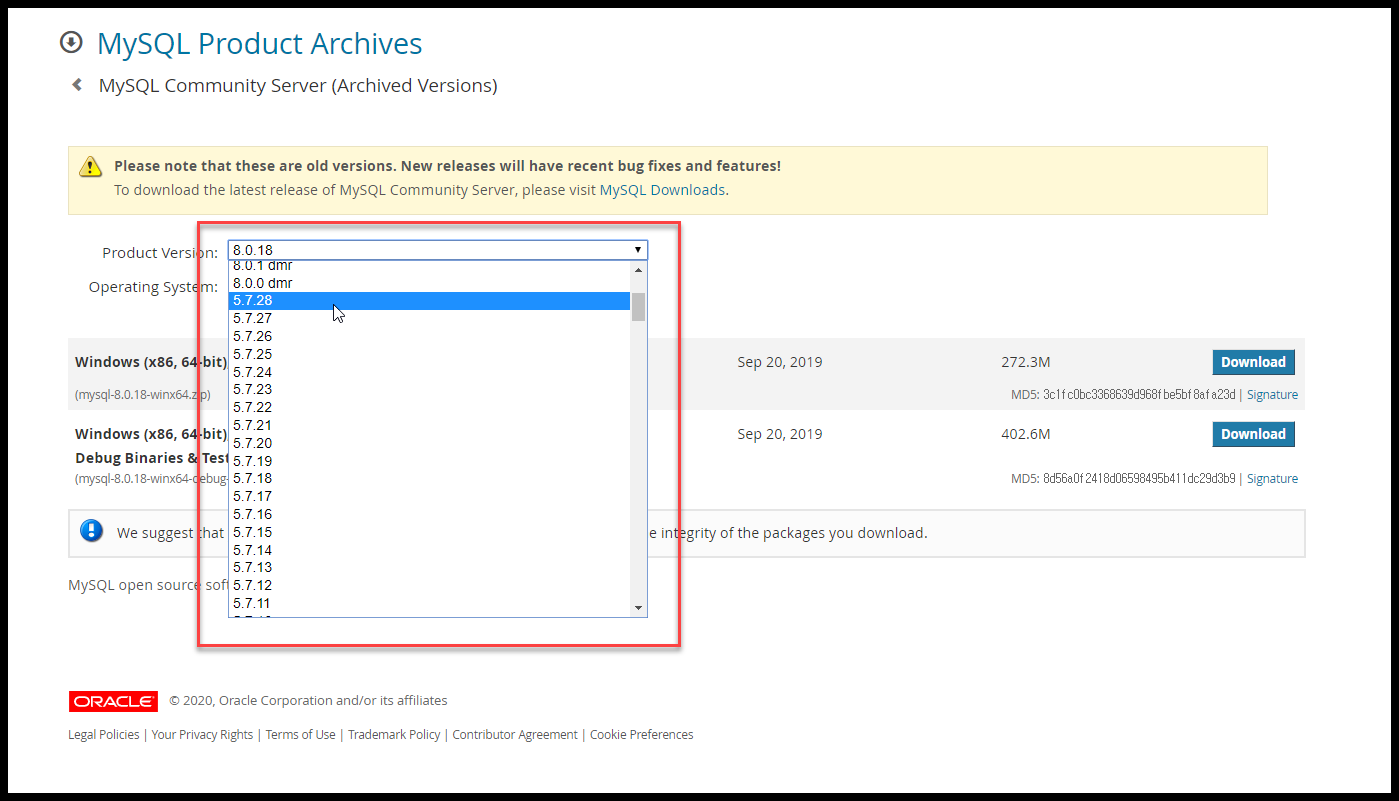Open Trademark Policy footer link

coord(394,735)
